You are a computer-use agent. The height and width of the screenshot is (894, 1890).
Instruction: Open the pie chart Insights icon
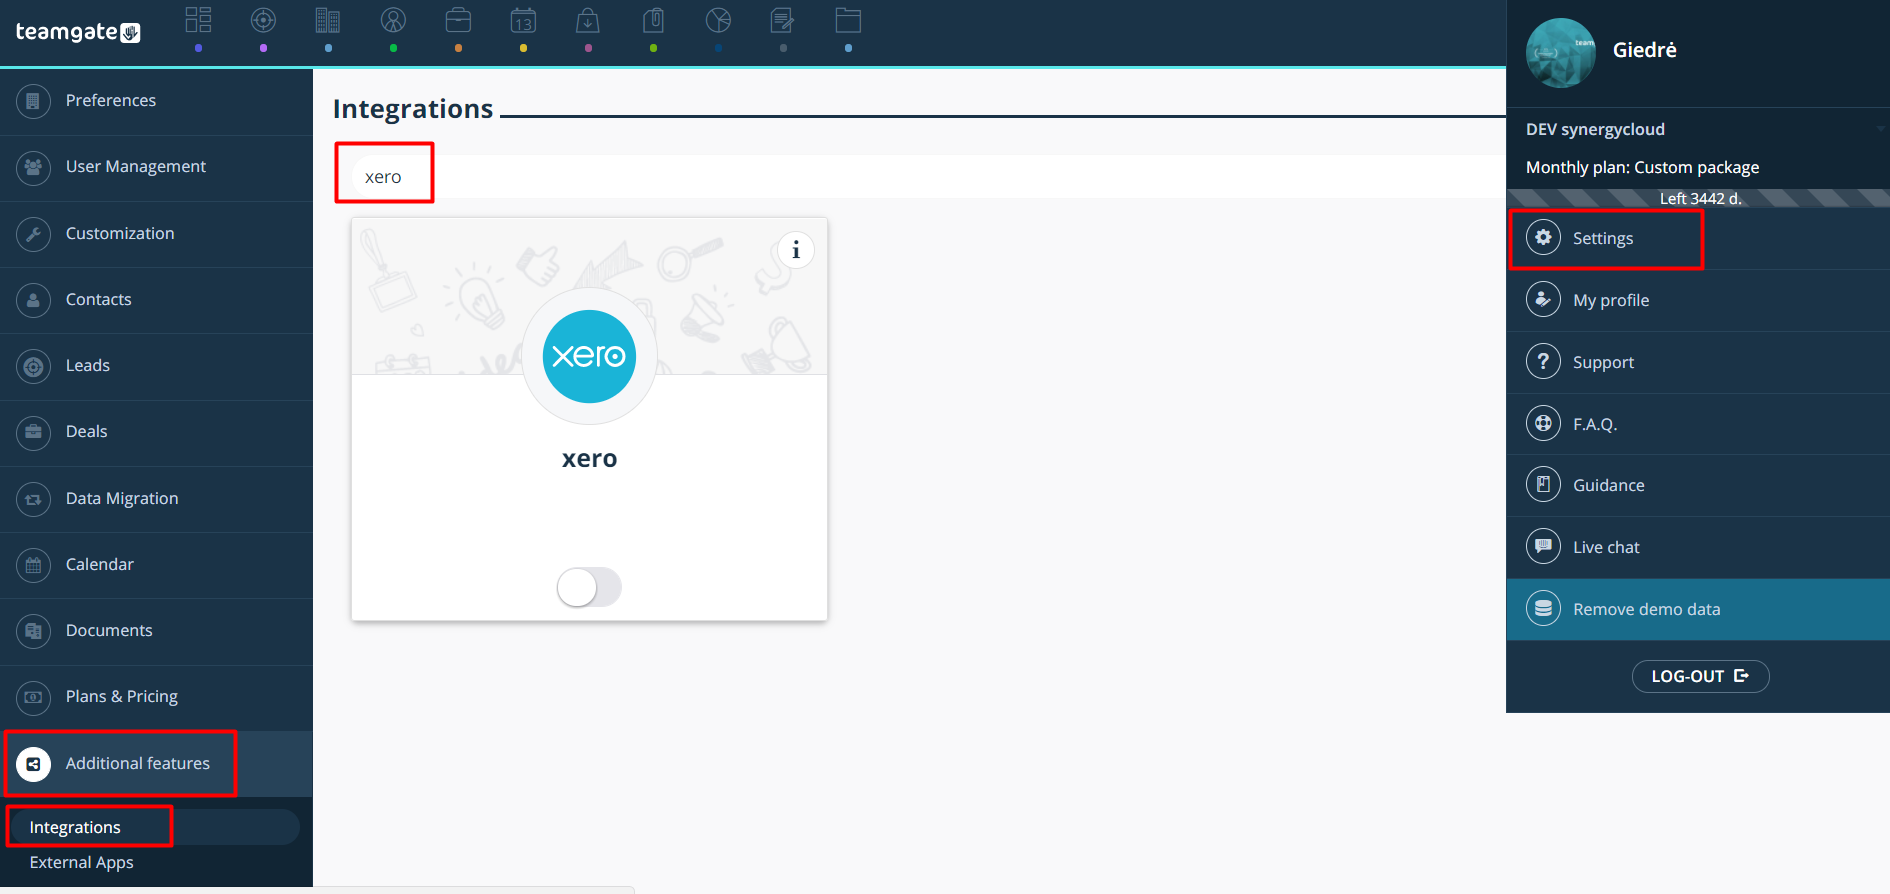pyautogui.click(x=718, y=20)
